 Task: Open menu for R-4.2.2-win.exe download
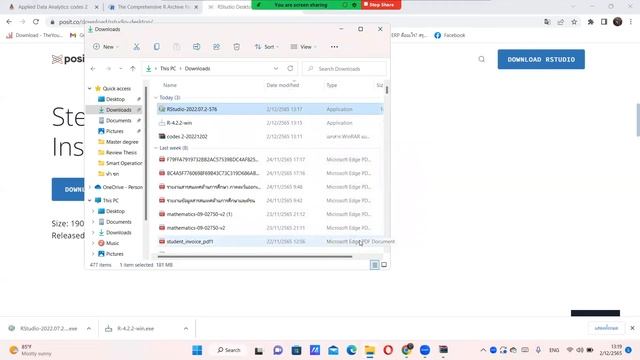click(186, 329)
